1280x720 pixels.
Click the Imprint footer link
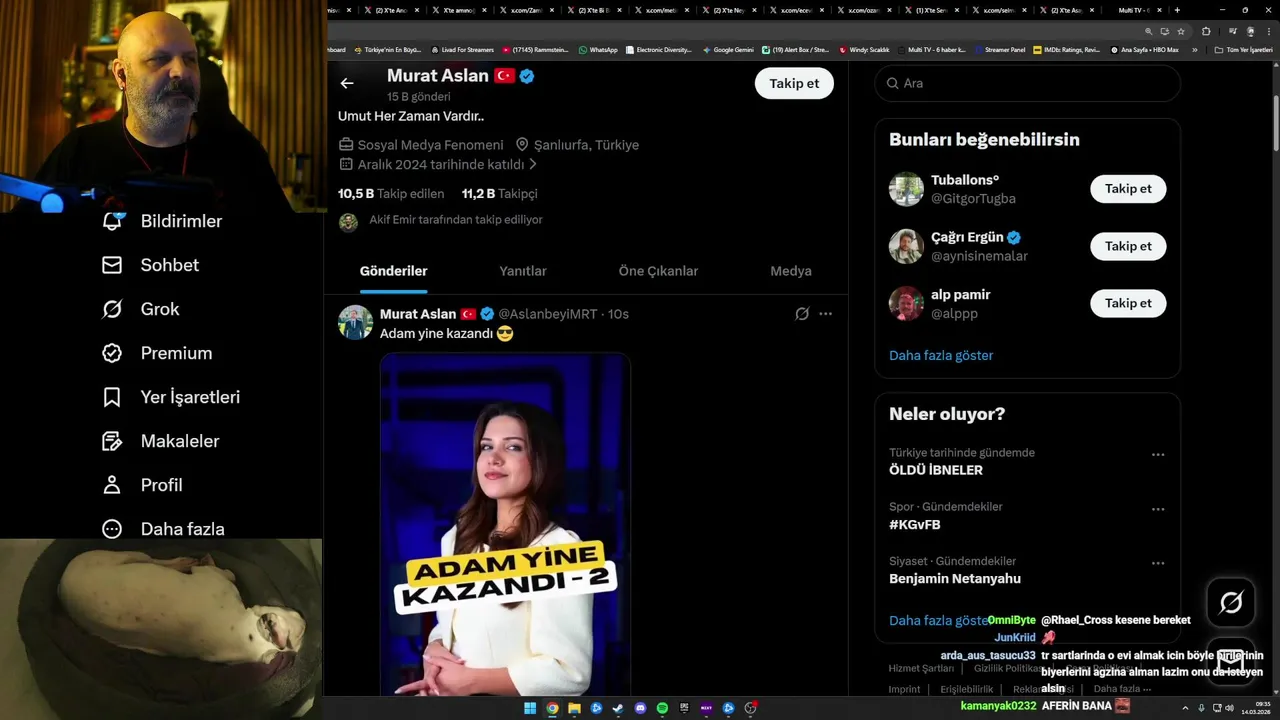[904, 689]
